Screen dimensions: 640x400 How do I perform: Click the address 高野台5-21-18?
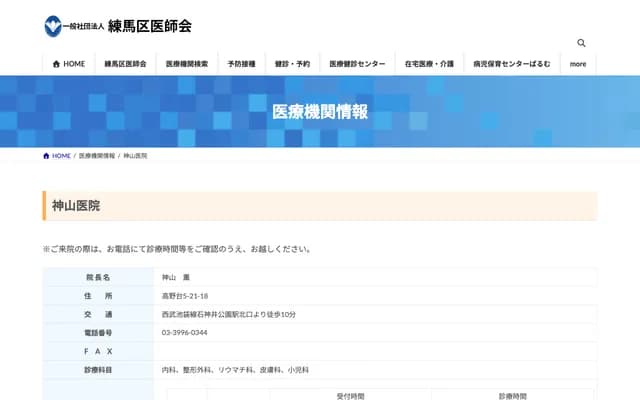point(185,296)
